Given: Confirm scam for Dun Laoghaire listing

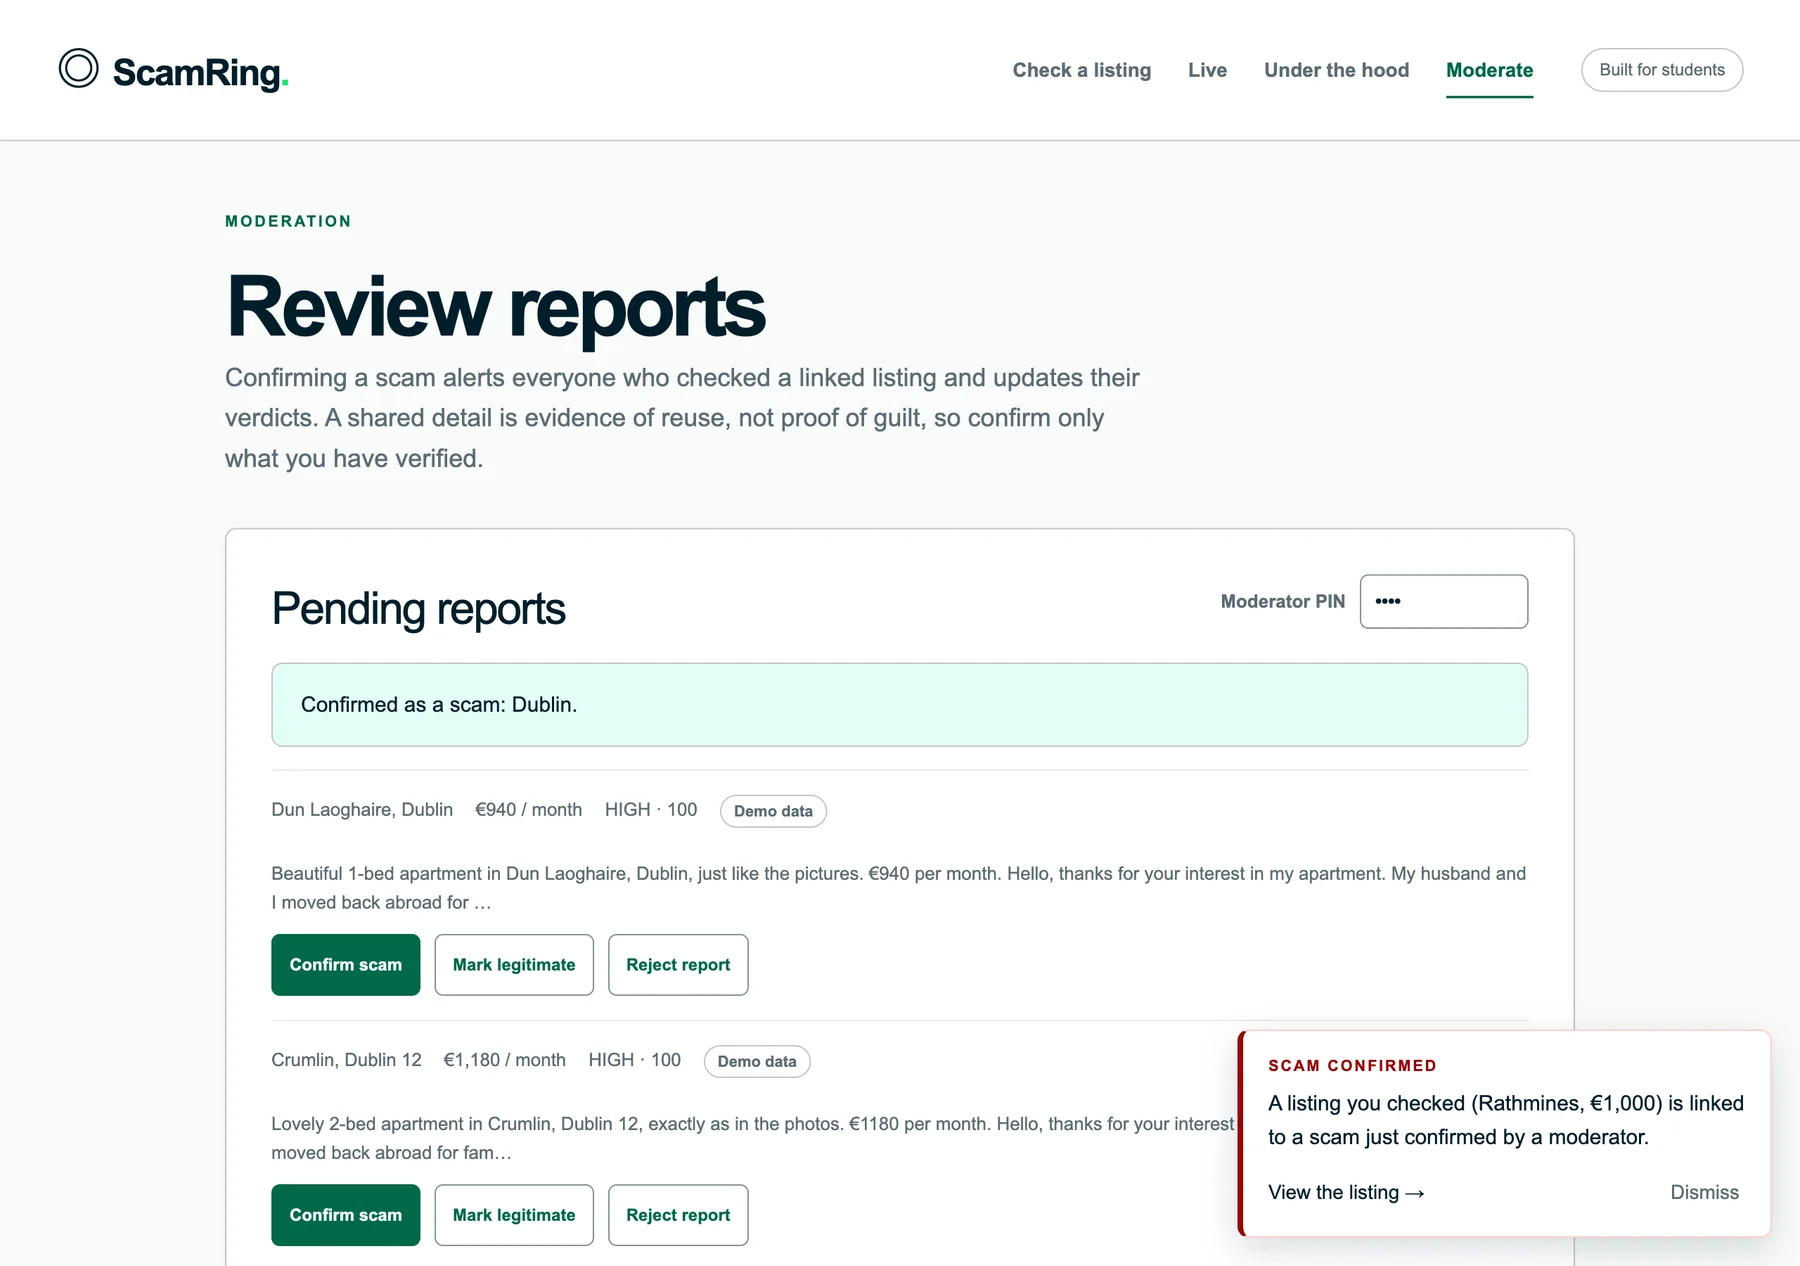Looking at the screenshot, I should pyautogui.click(x=345, y=964).
